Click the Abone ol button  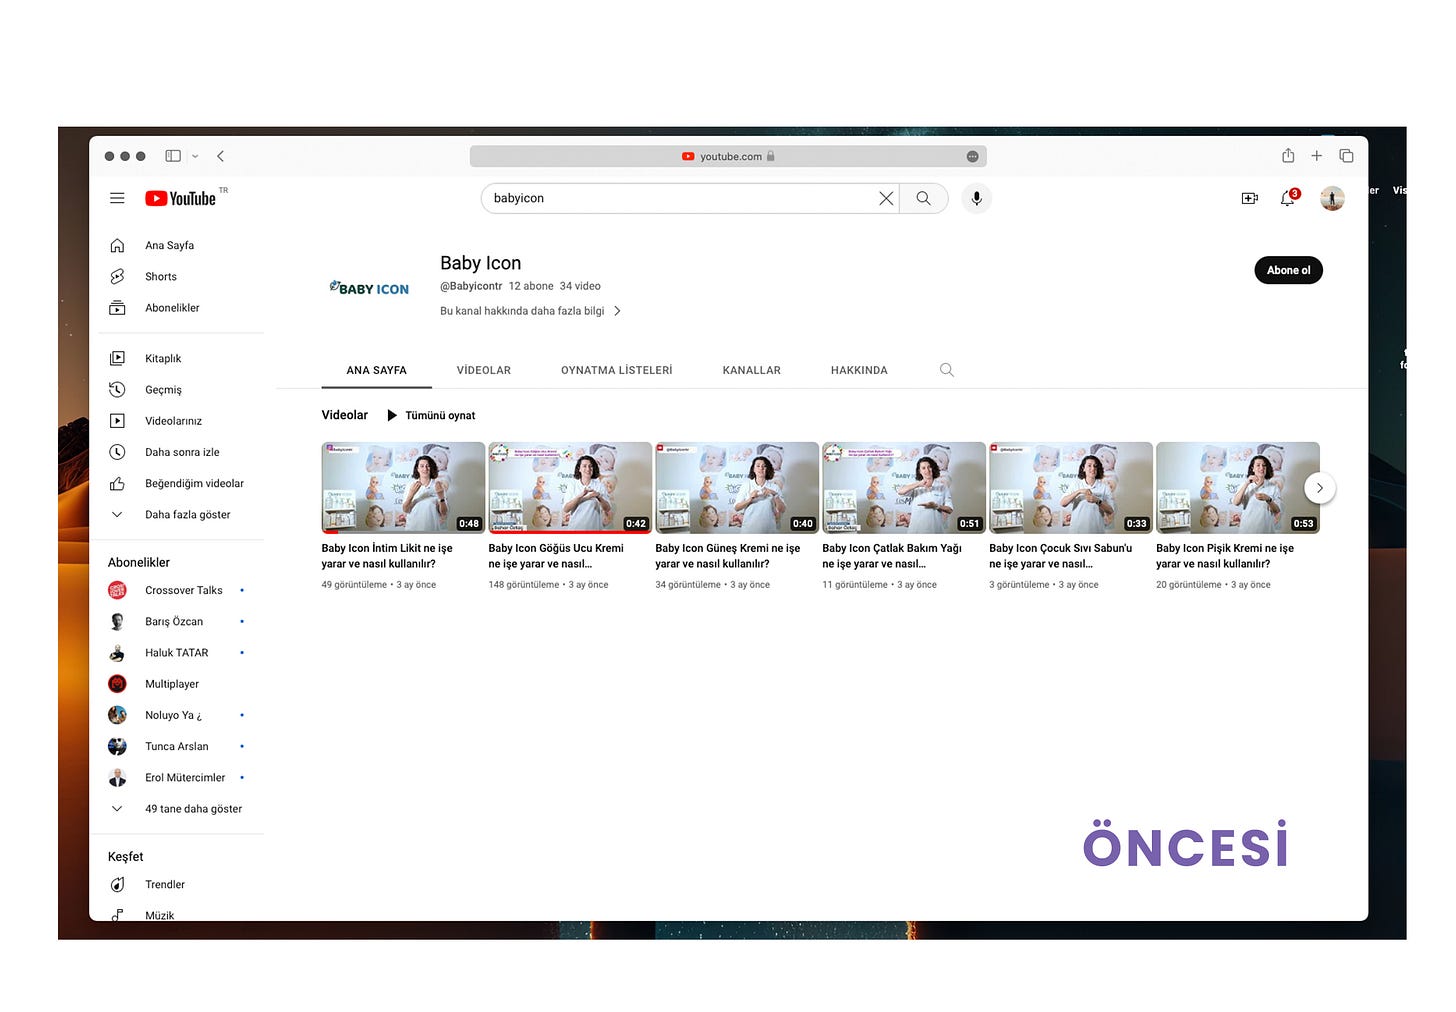point(1288,270)
